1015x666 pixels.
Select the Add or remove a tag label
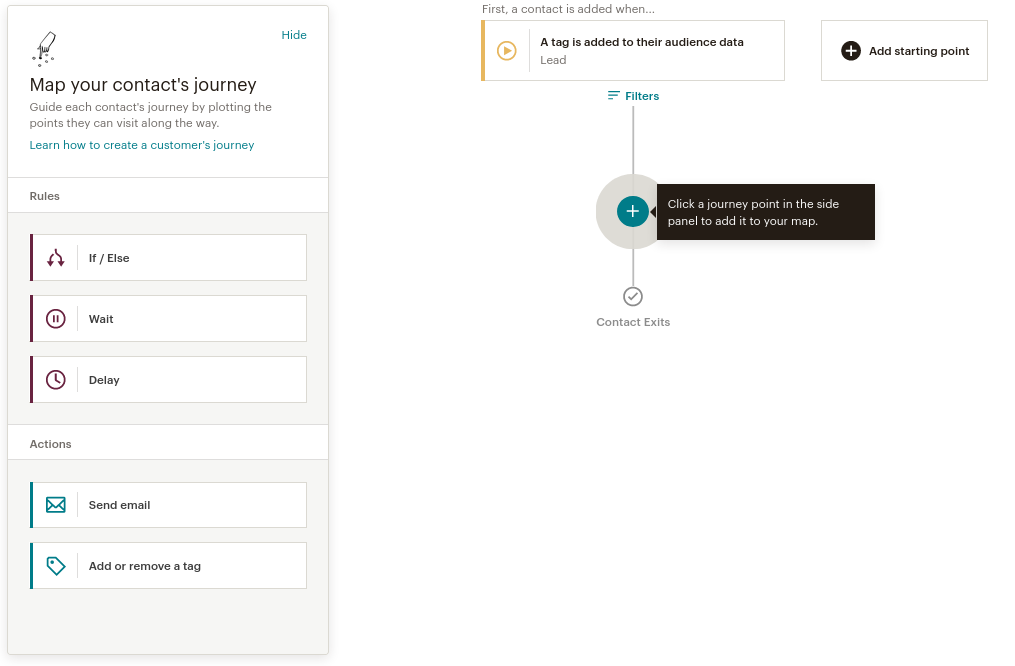[145, 566]
